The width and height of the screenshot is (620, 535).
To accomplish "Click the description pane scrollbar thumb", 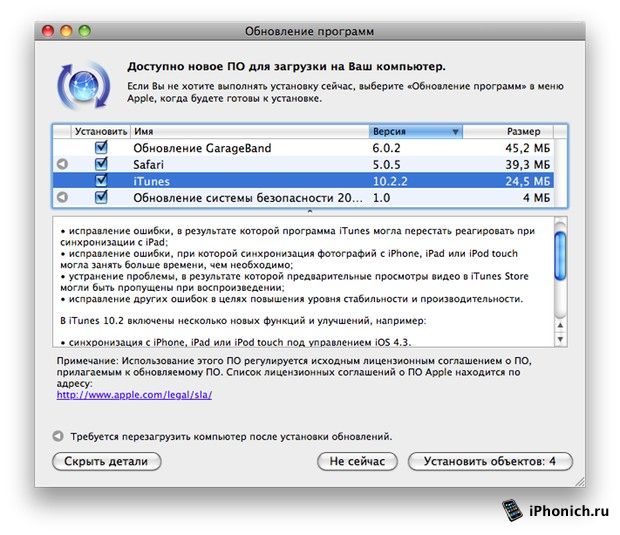I will pyautogui.click(x=560, y=256).
